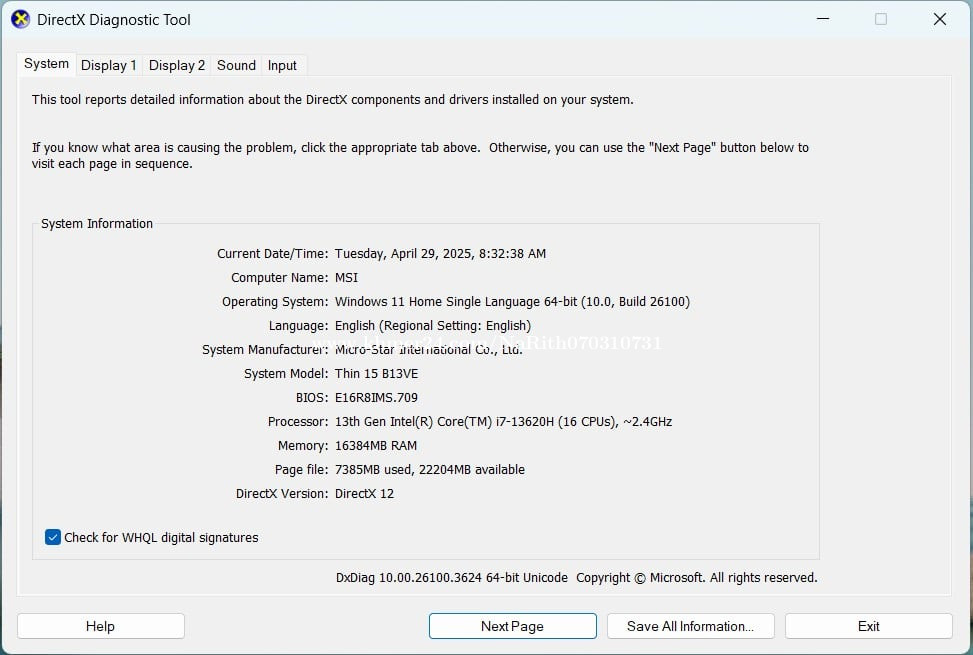Screen dimensions: 973x655
Task: Open the Display 2 tab
Action: click(177, 65)
